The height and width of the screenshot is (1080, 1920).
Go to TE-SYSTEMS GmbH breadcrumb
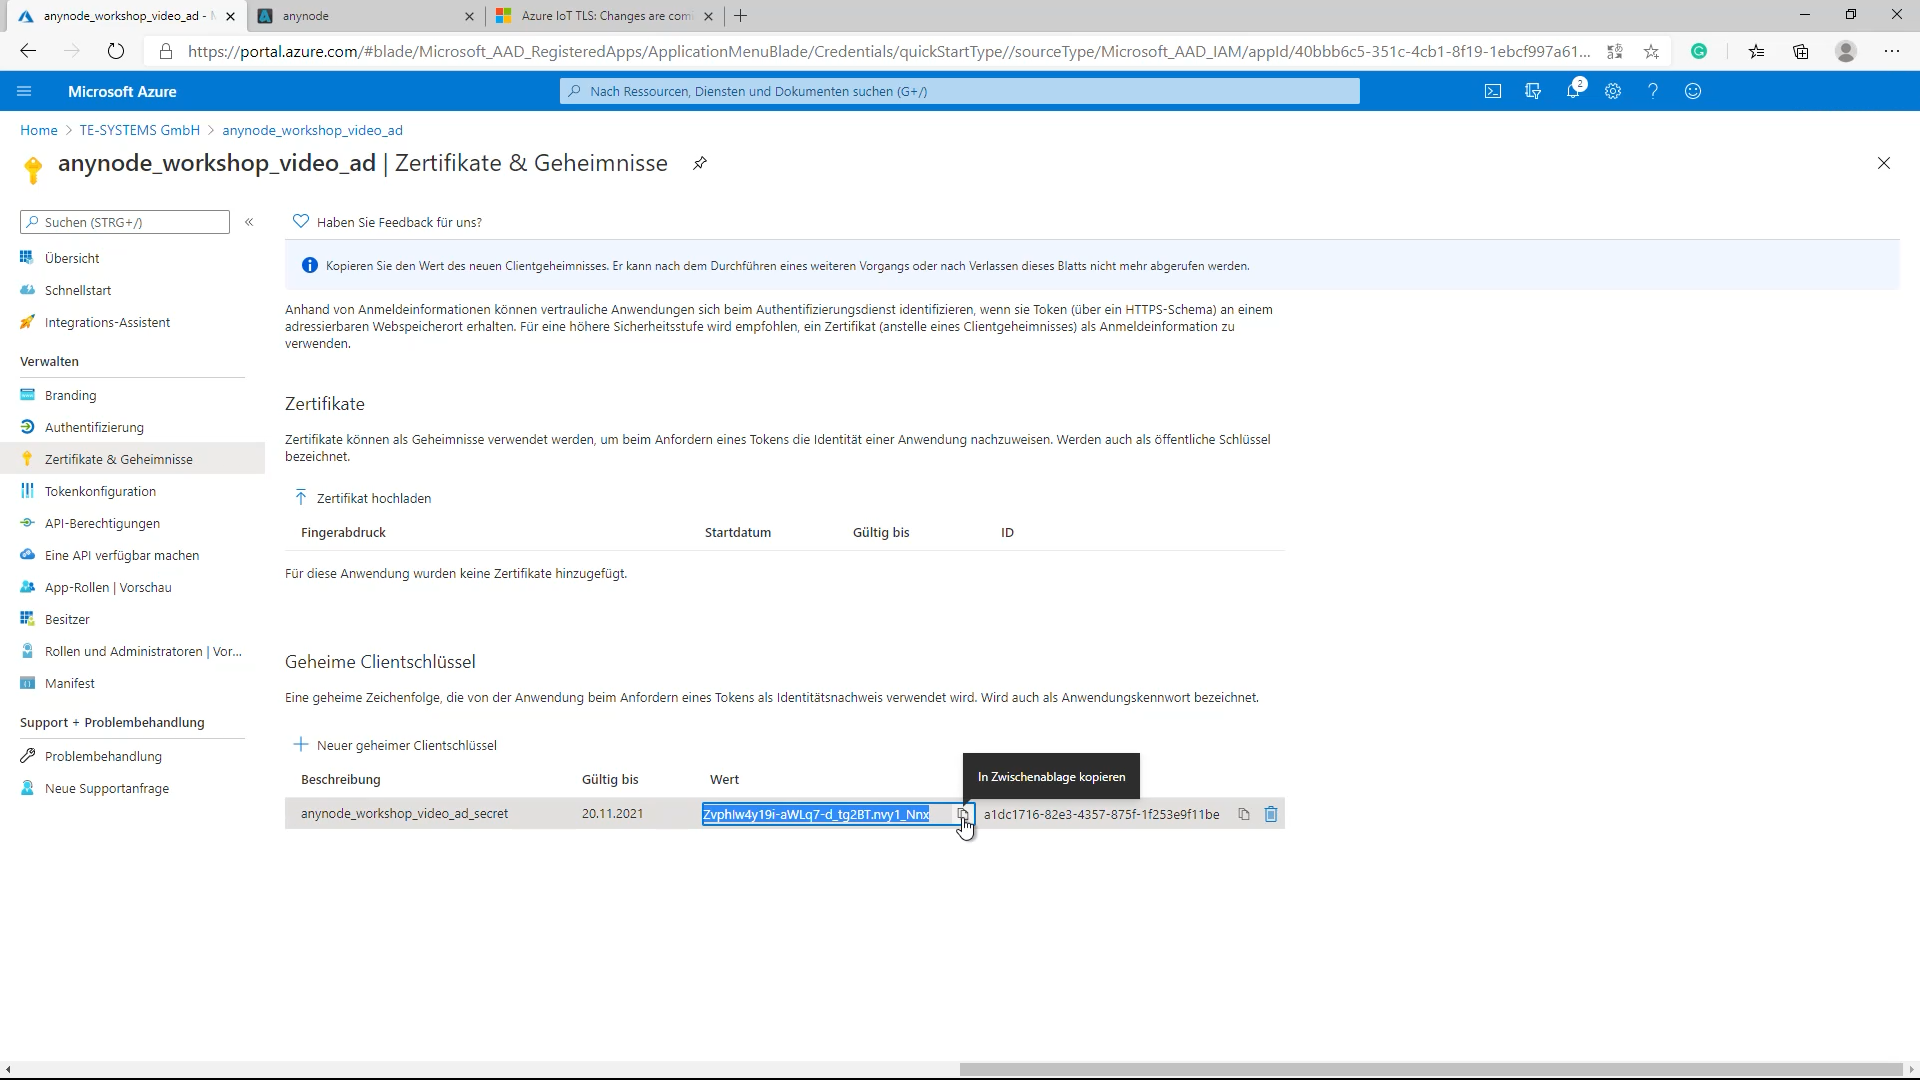click(x=140, y=130)
